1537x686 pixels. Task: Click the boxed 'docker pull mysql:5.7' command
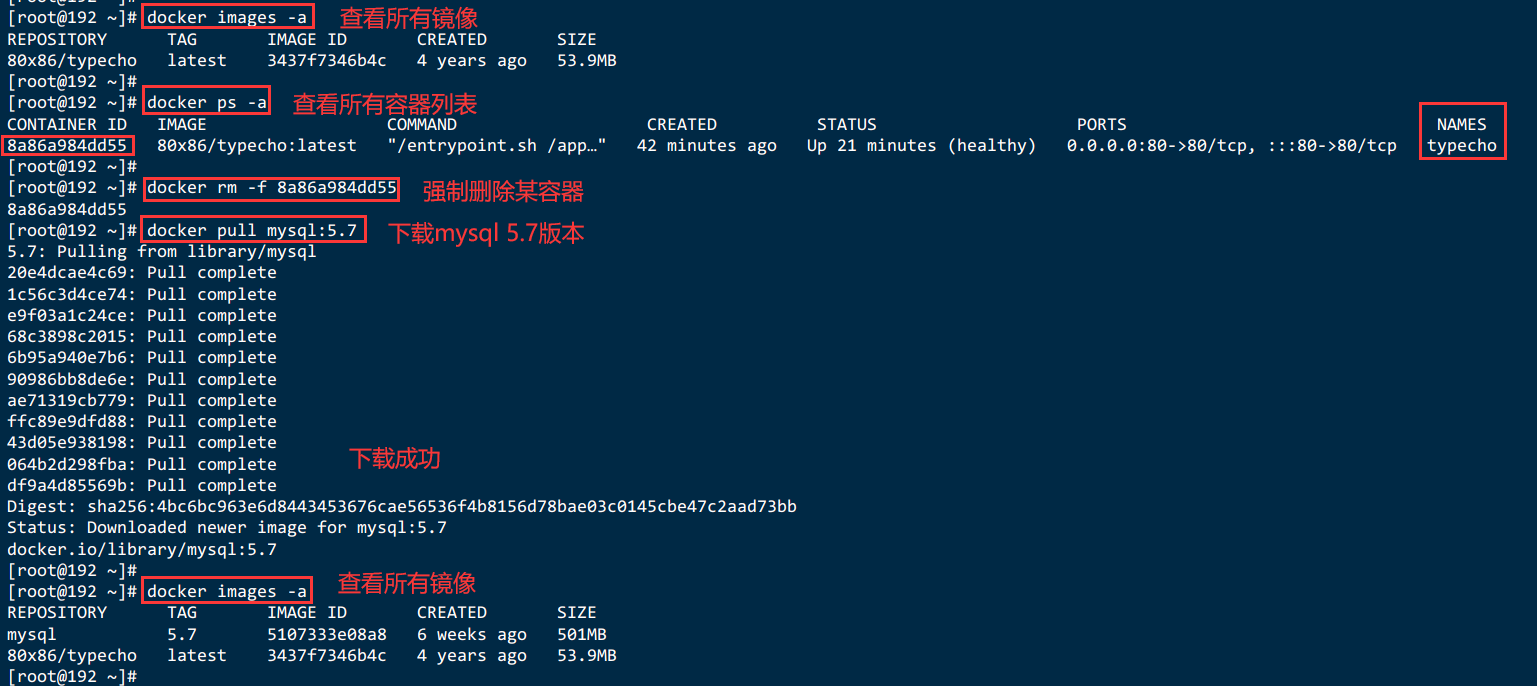point(252,230)
